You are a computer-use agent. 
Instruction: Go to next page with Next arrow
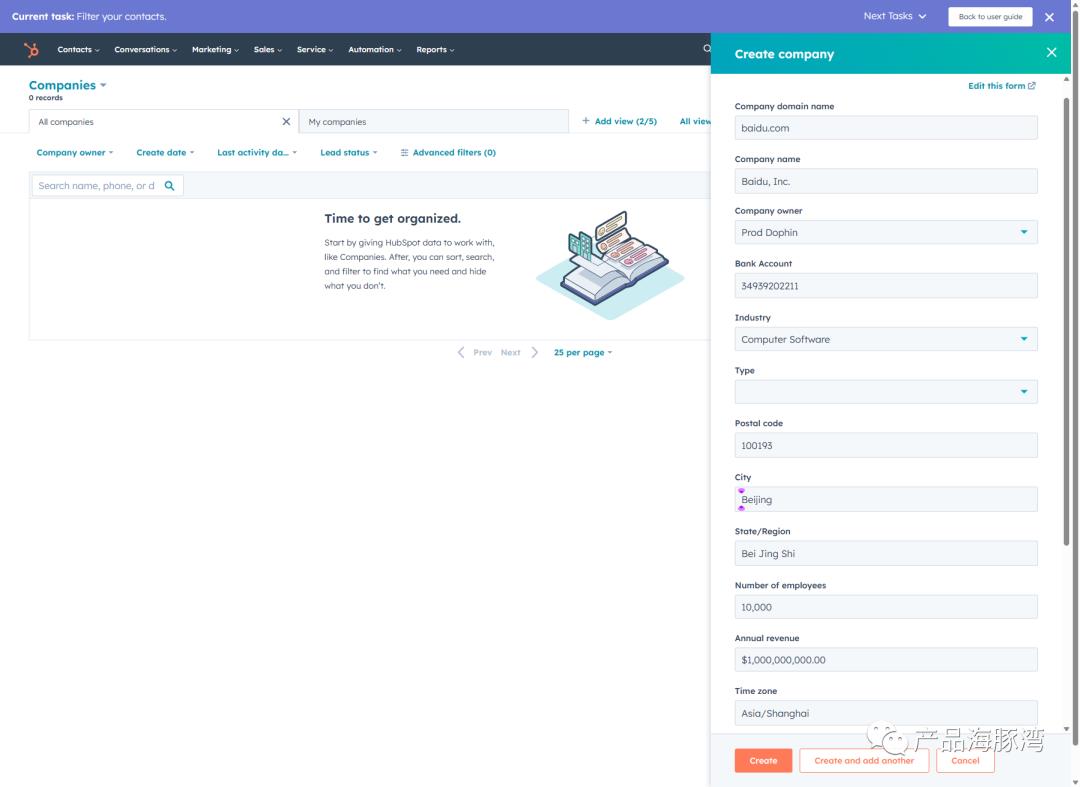click(534, 353)
